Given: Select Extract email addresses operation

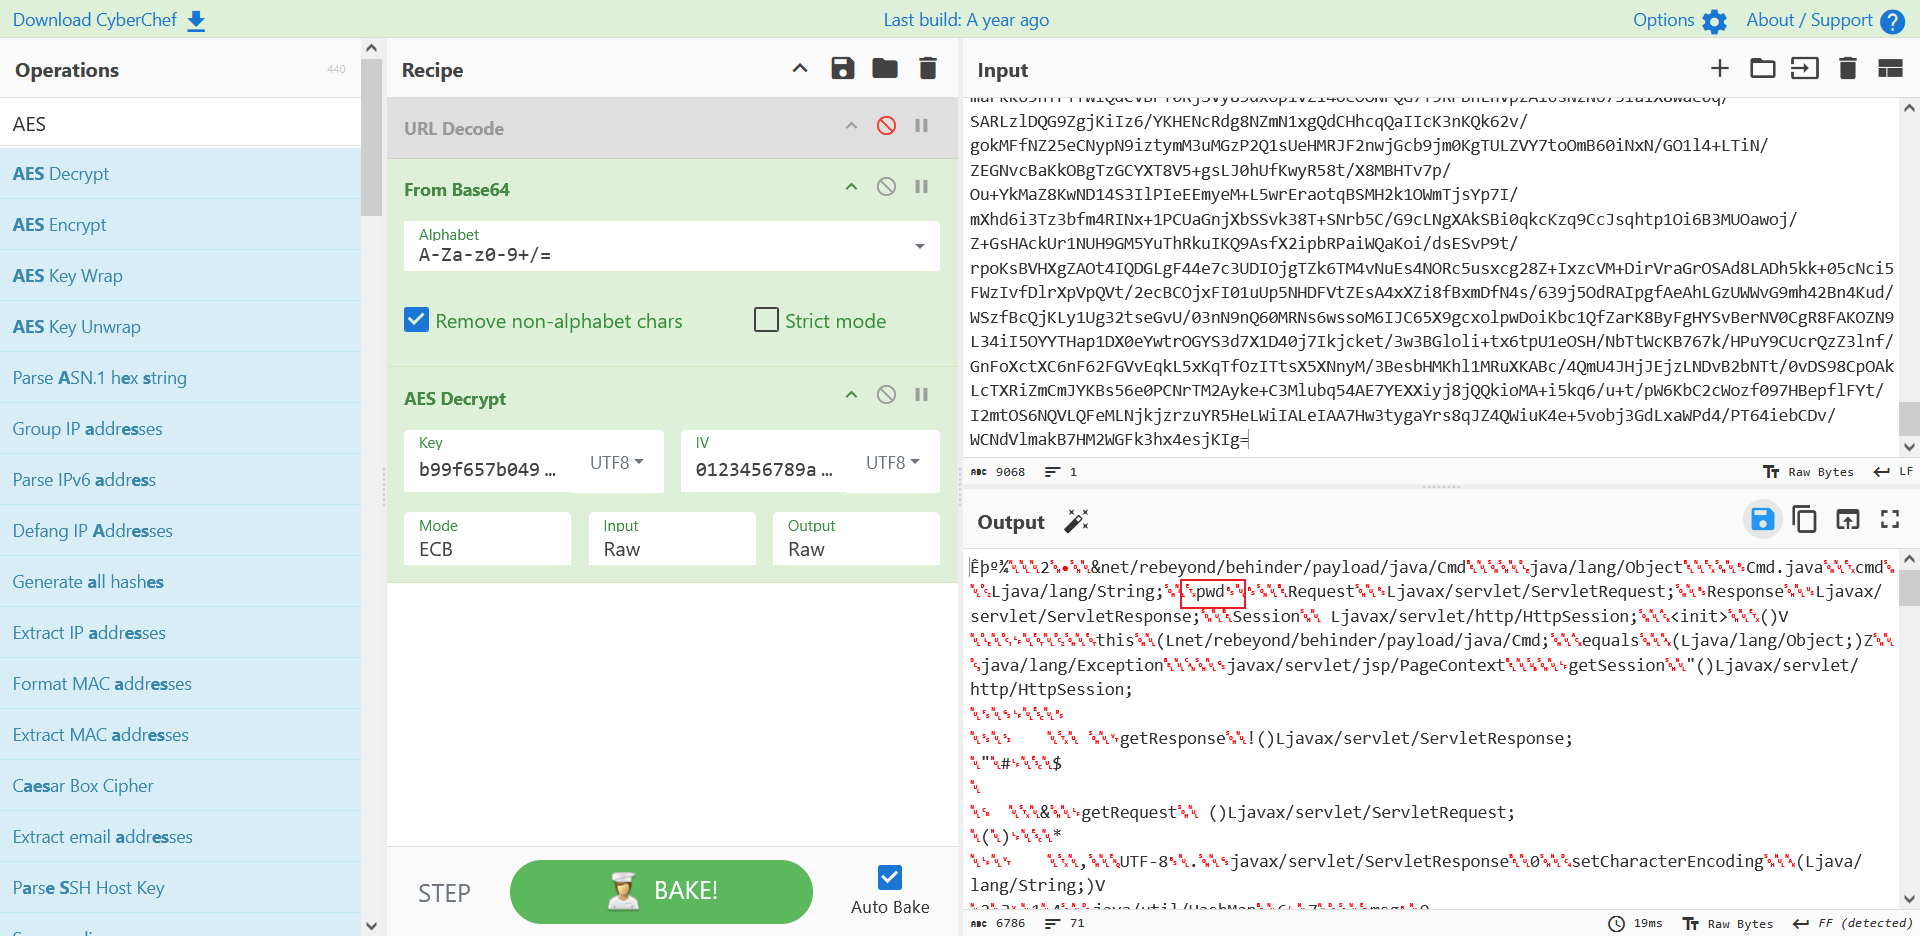Looking at the screenshot, I should [x=180, y=837].
